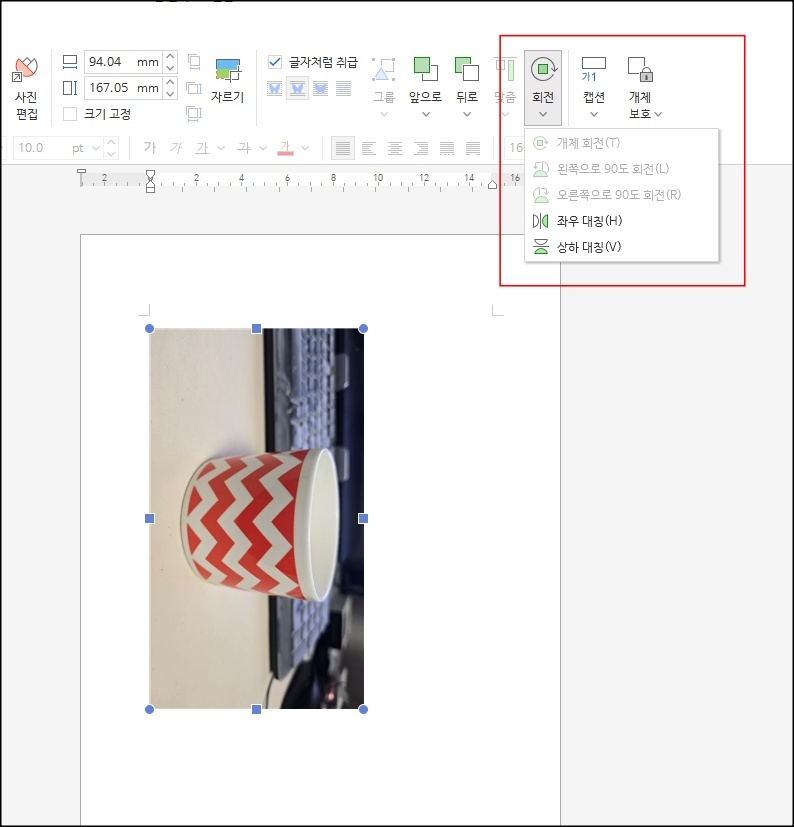Click the image's right-middle square handle
Viewport: 794px width, 827px height.
click(363, 519)
